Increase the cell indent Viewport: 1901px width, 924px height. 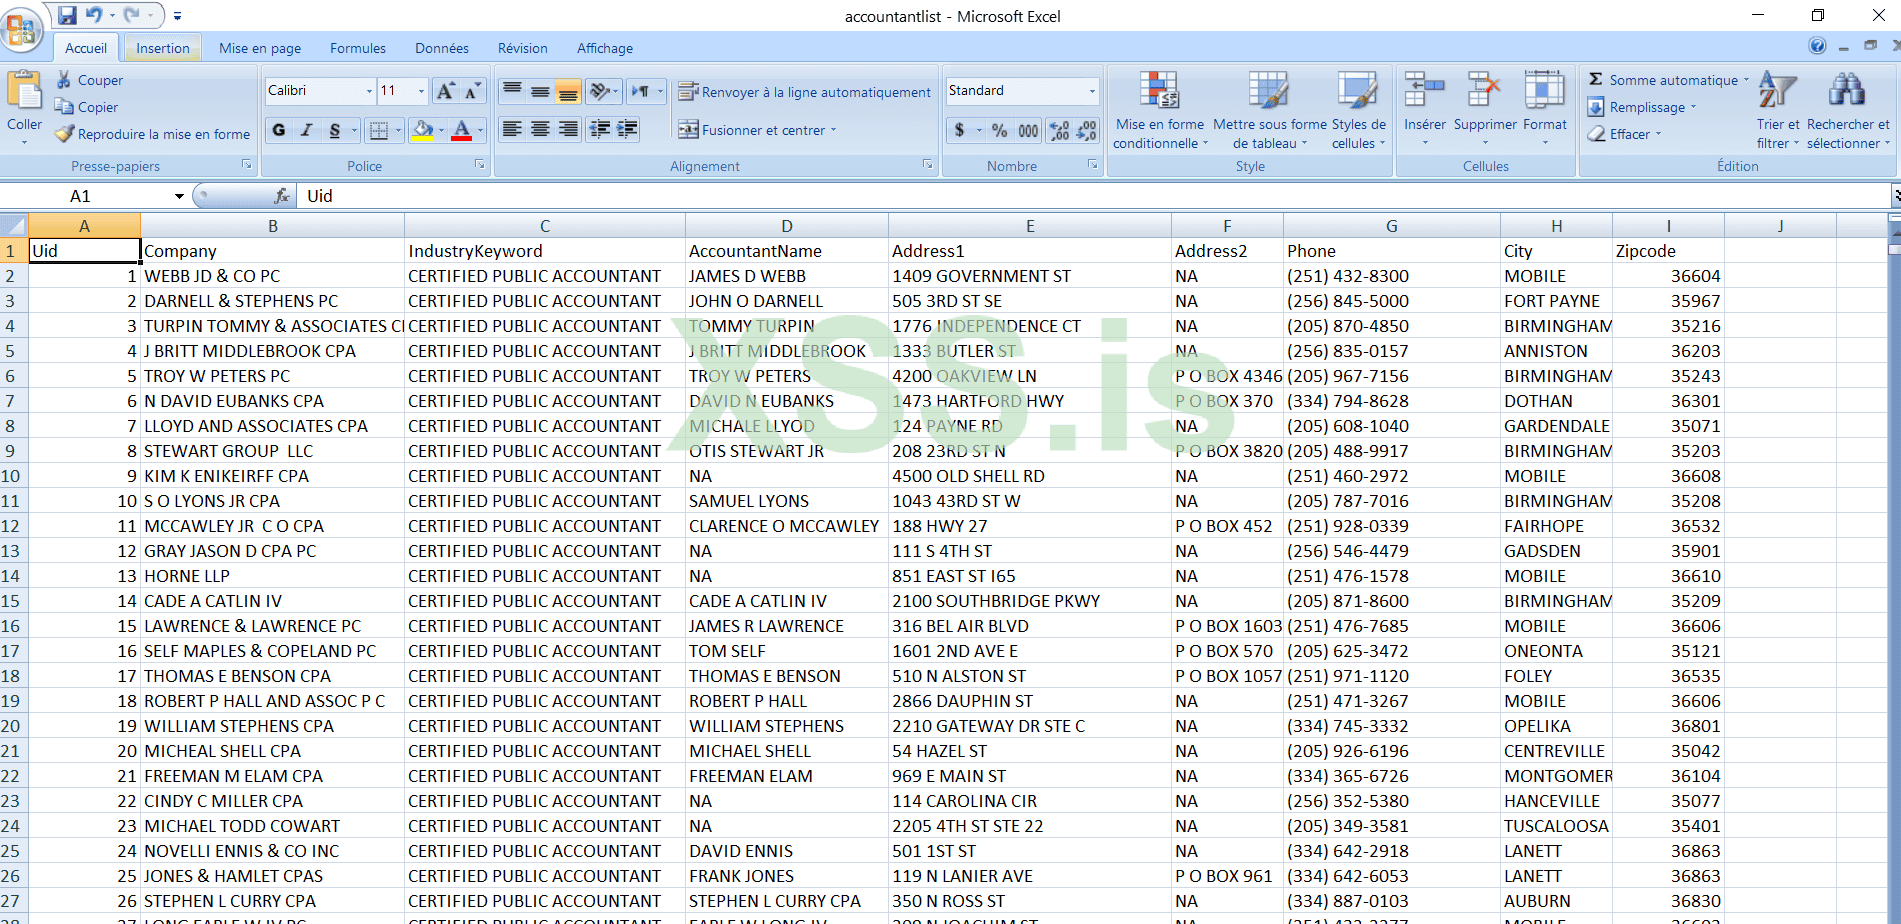pyautogui.click(x=628, y=129)
